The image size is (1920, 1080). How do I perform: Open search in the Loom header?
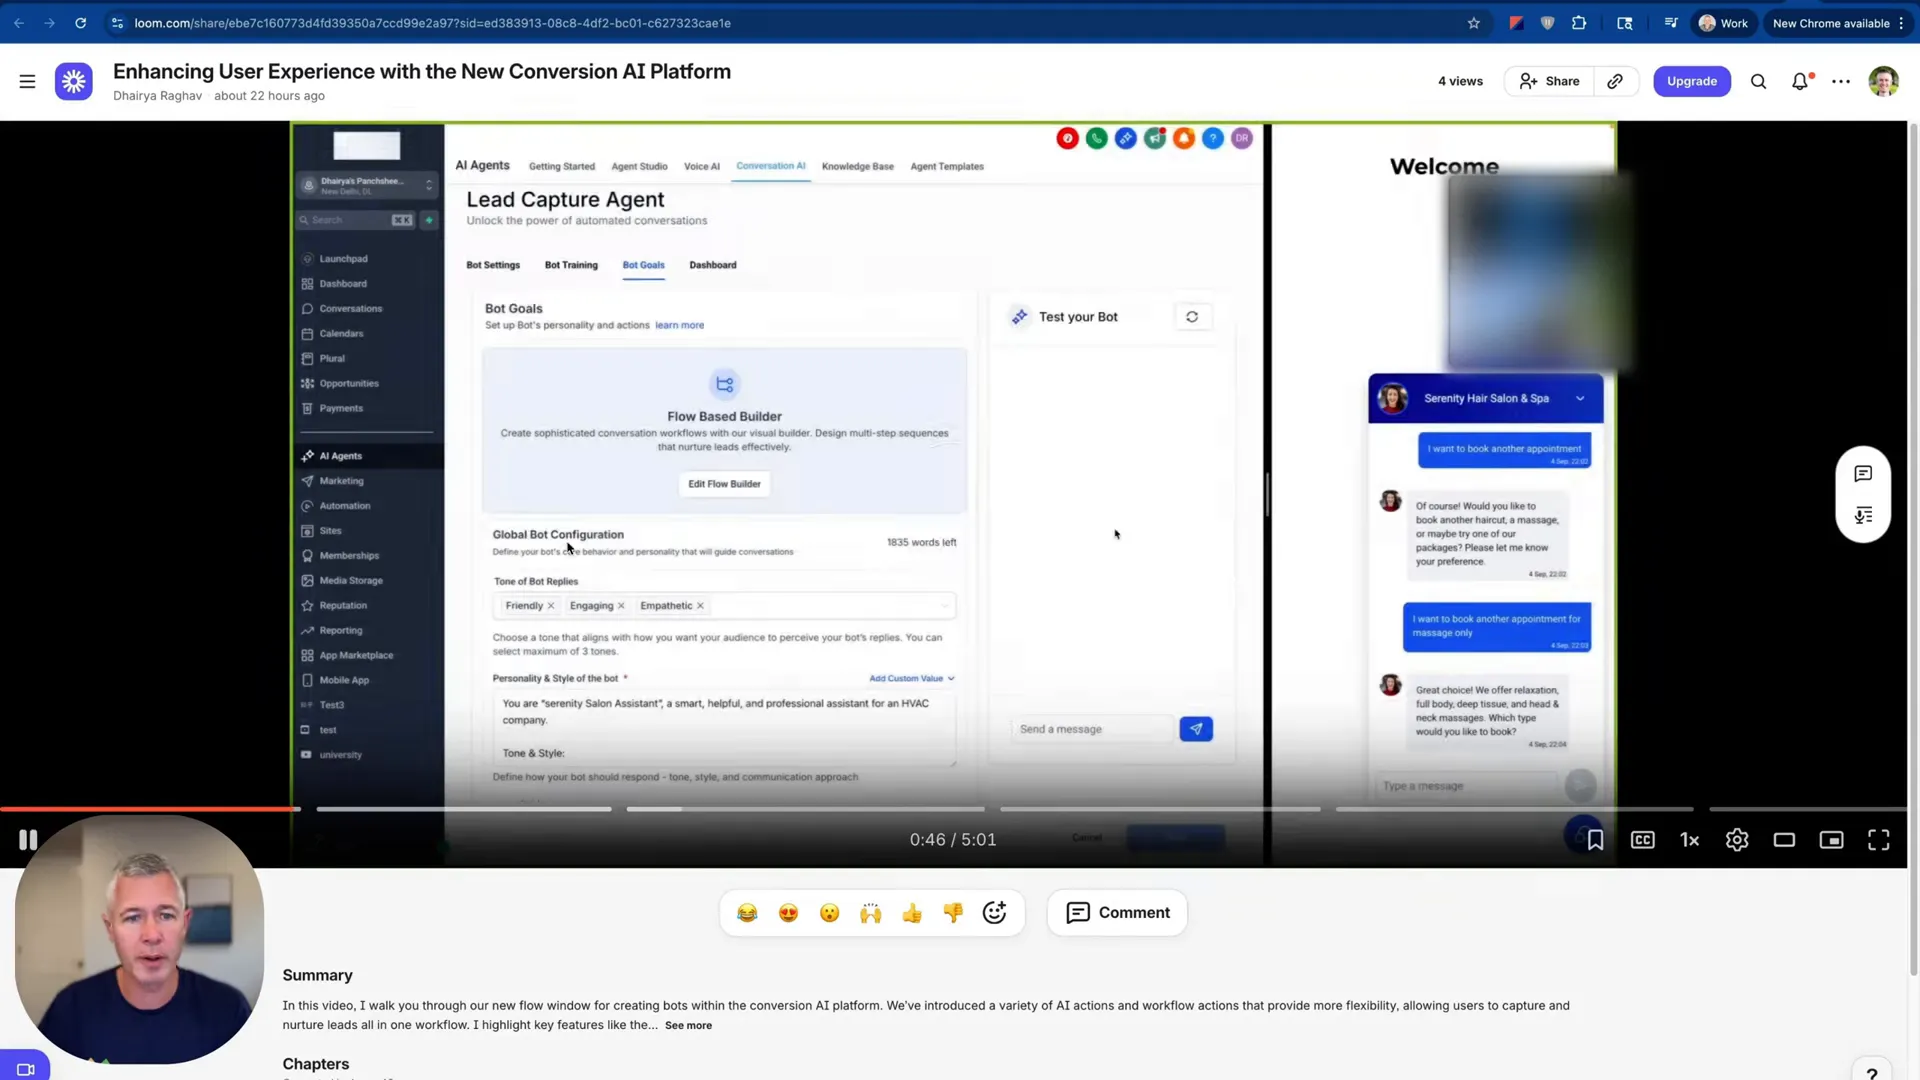point(1758,81)
